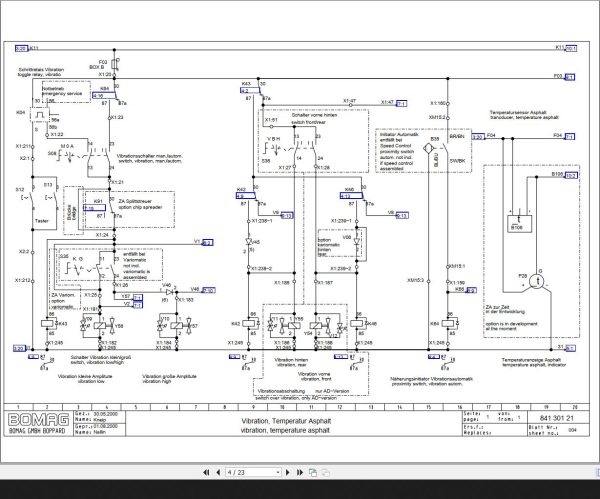This screenshot has height=499, width=600.
Task: Click the 'Temperaturanzeige Asphalt' caption
Action: (x=531, y=360)
